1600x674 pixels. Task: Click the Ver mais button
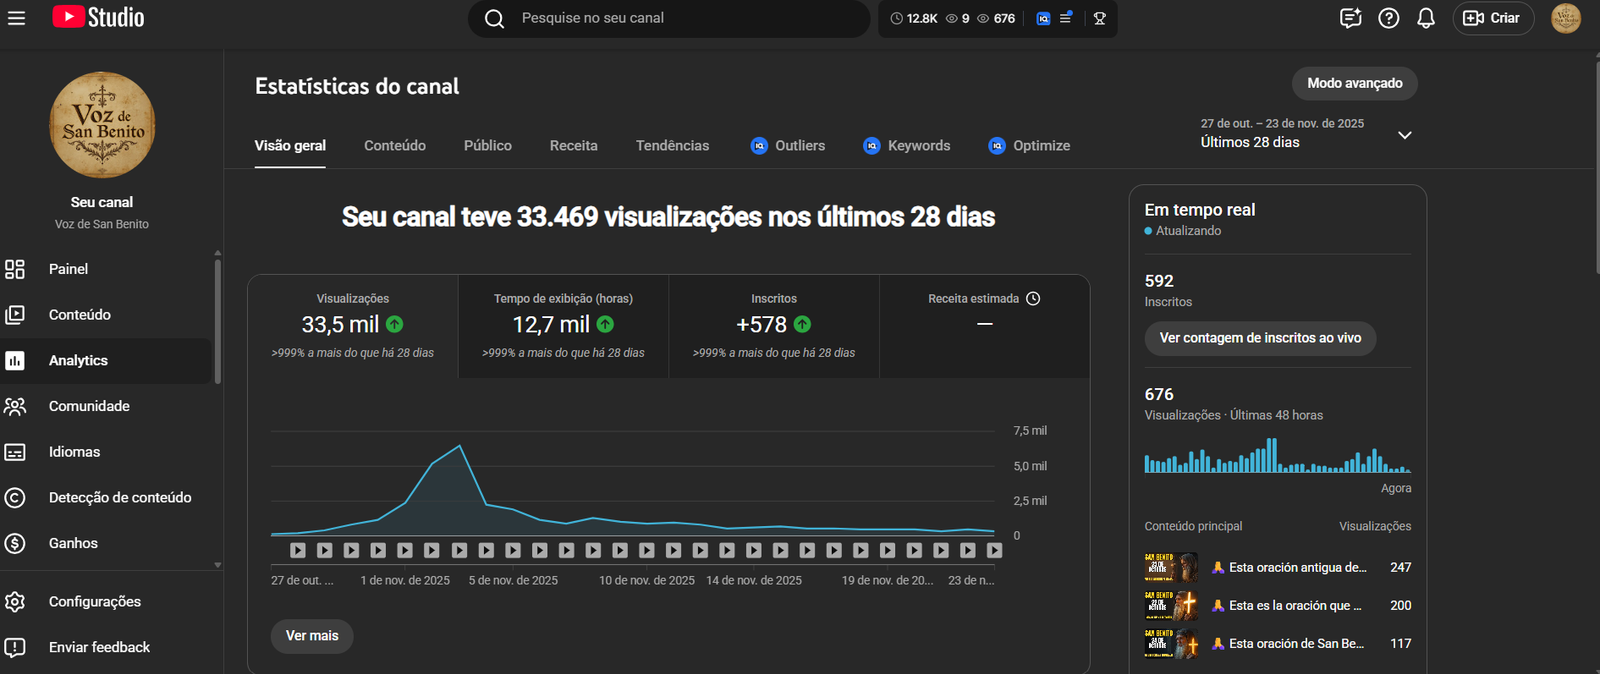(312, 636)
